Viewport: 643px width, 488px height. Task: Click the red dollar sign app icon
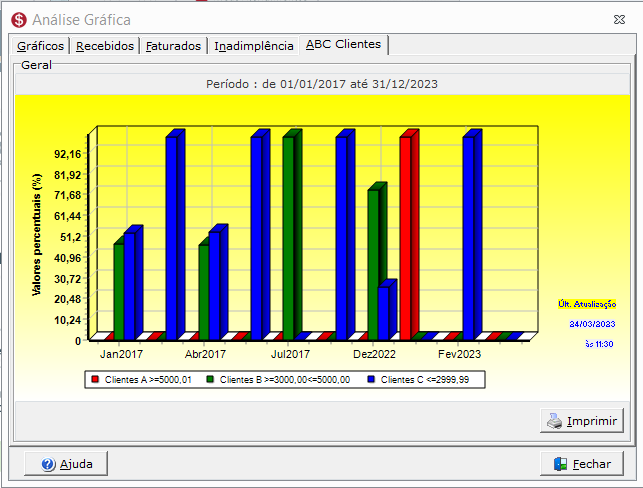click(19, 20)
